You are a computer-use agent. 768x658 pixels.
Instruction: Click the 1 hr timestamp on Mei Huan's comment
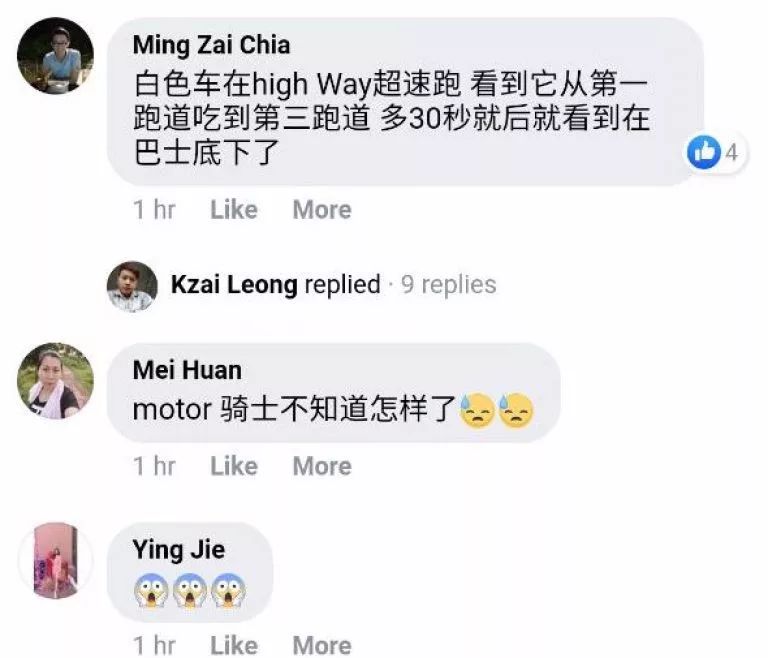tap(154, 466)
